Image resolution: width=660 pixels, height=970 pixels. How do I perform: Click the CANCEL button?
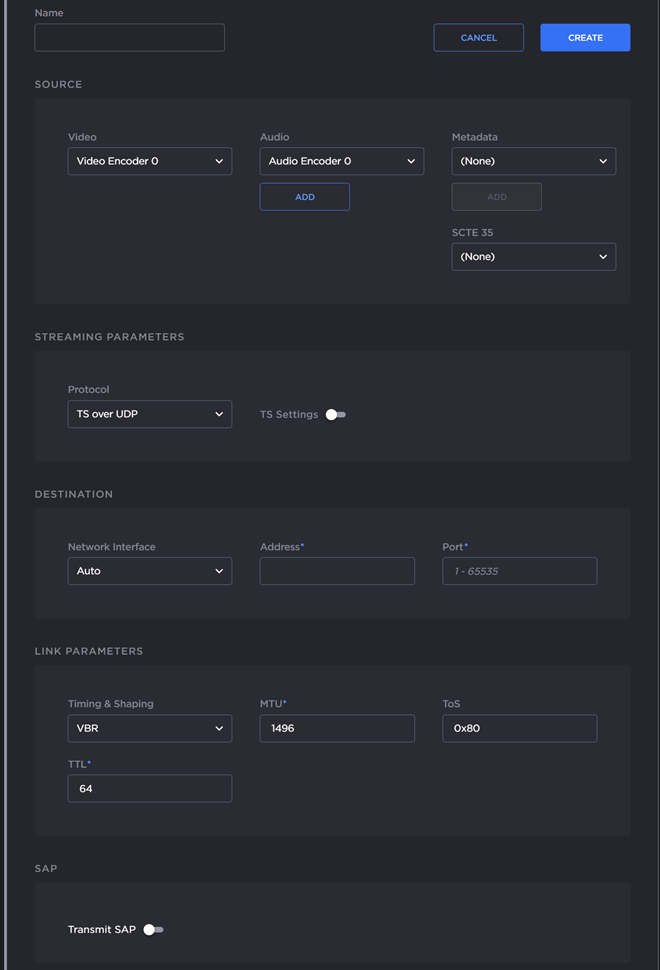(x=478, y=37)
